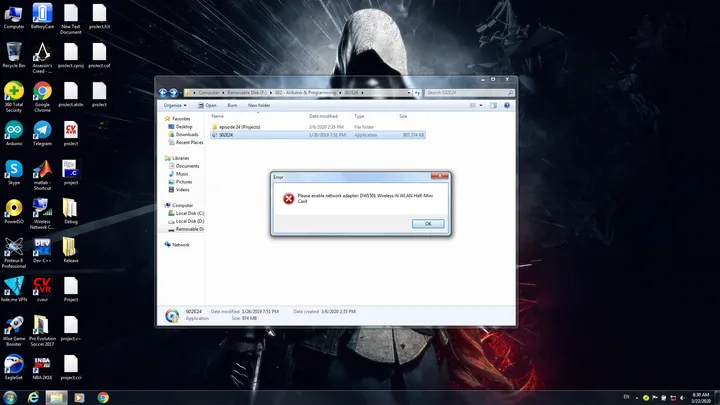The width and height of the screenshot is (720, 405).
Task: Sort by the Date modified column
Action: (x=323, y=116)
